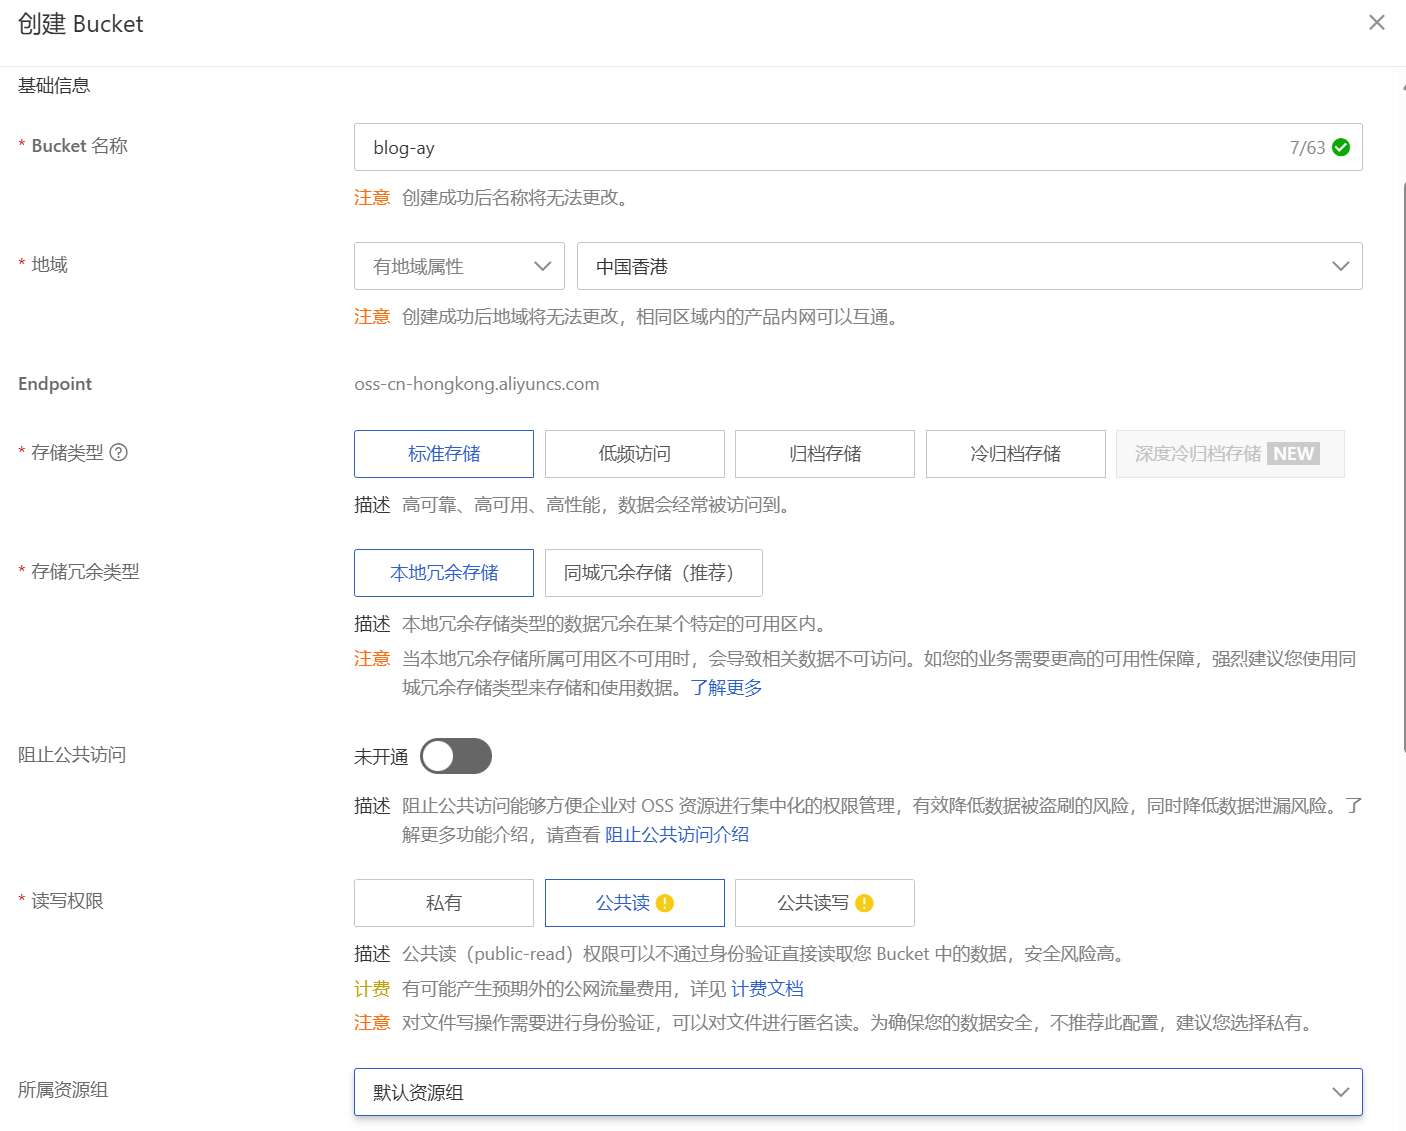The height and width of the screenshot is (1131, 1406).
Task: Select 冷归档存储 storage type
Action: (x=1015, y=454)
